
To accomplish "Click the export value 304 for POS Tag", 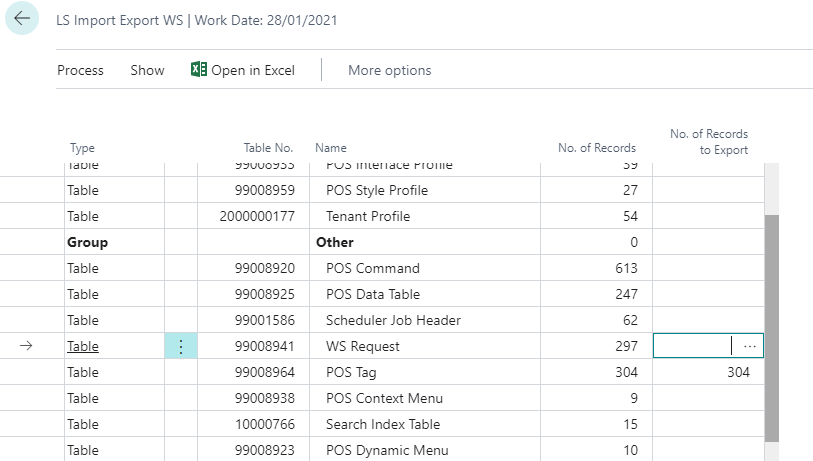I will 735,372.
